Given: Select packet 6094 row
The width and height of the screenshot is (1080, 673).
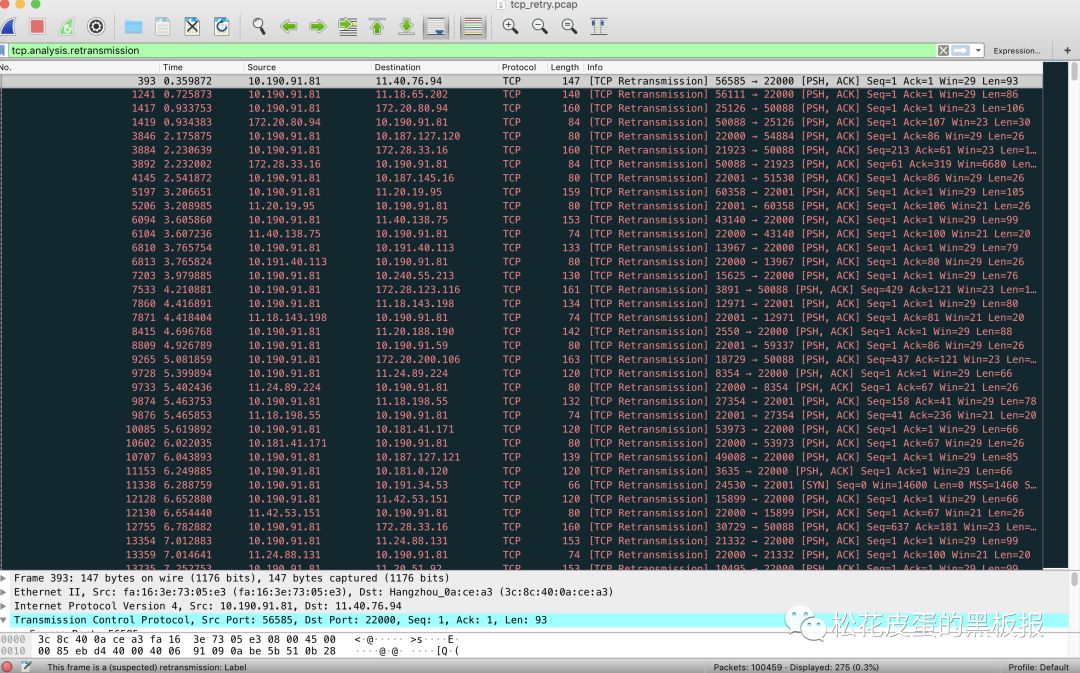Looking at the screenshot, I should tap(521, 220).
